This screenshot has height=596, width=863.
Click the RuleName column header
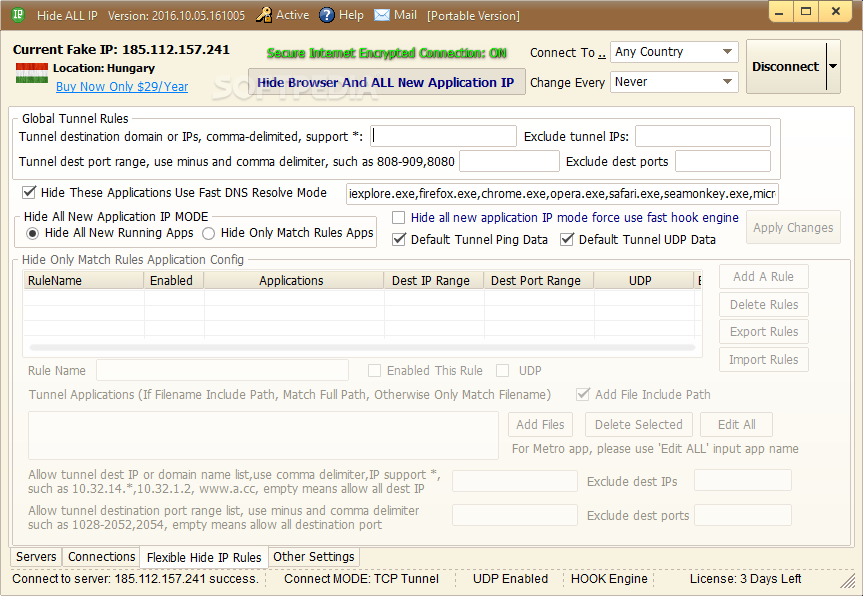(x=84, y=281)
